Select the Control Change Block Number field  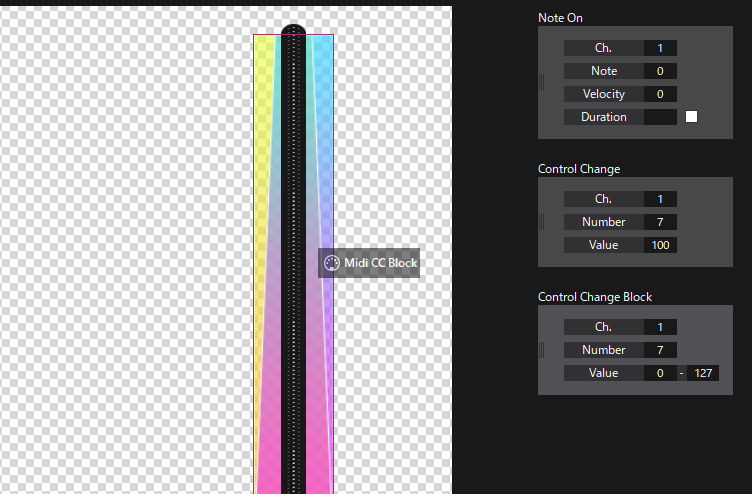click(660, 350)
